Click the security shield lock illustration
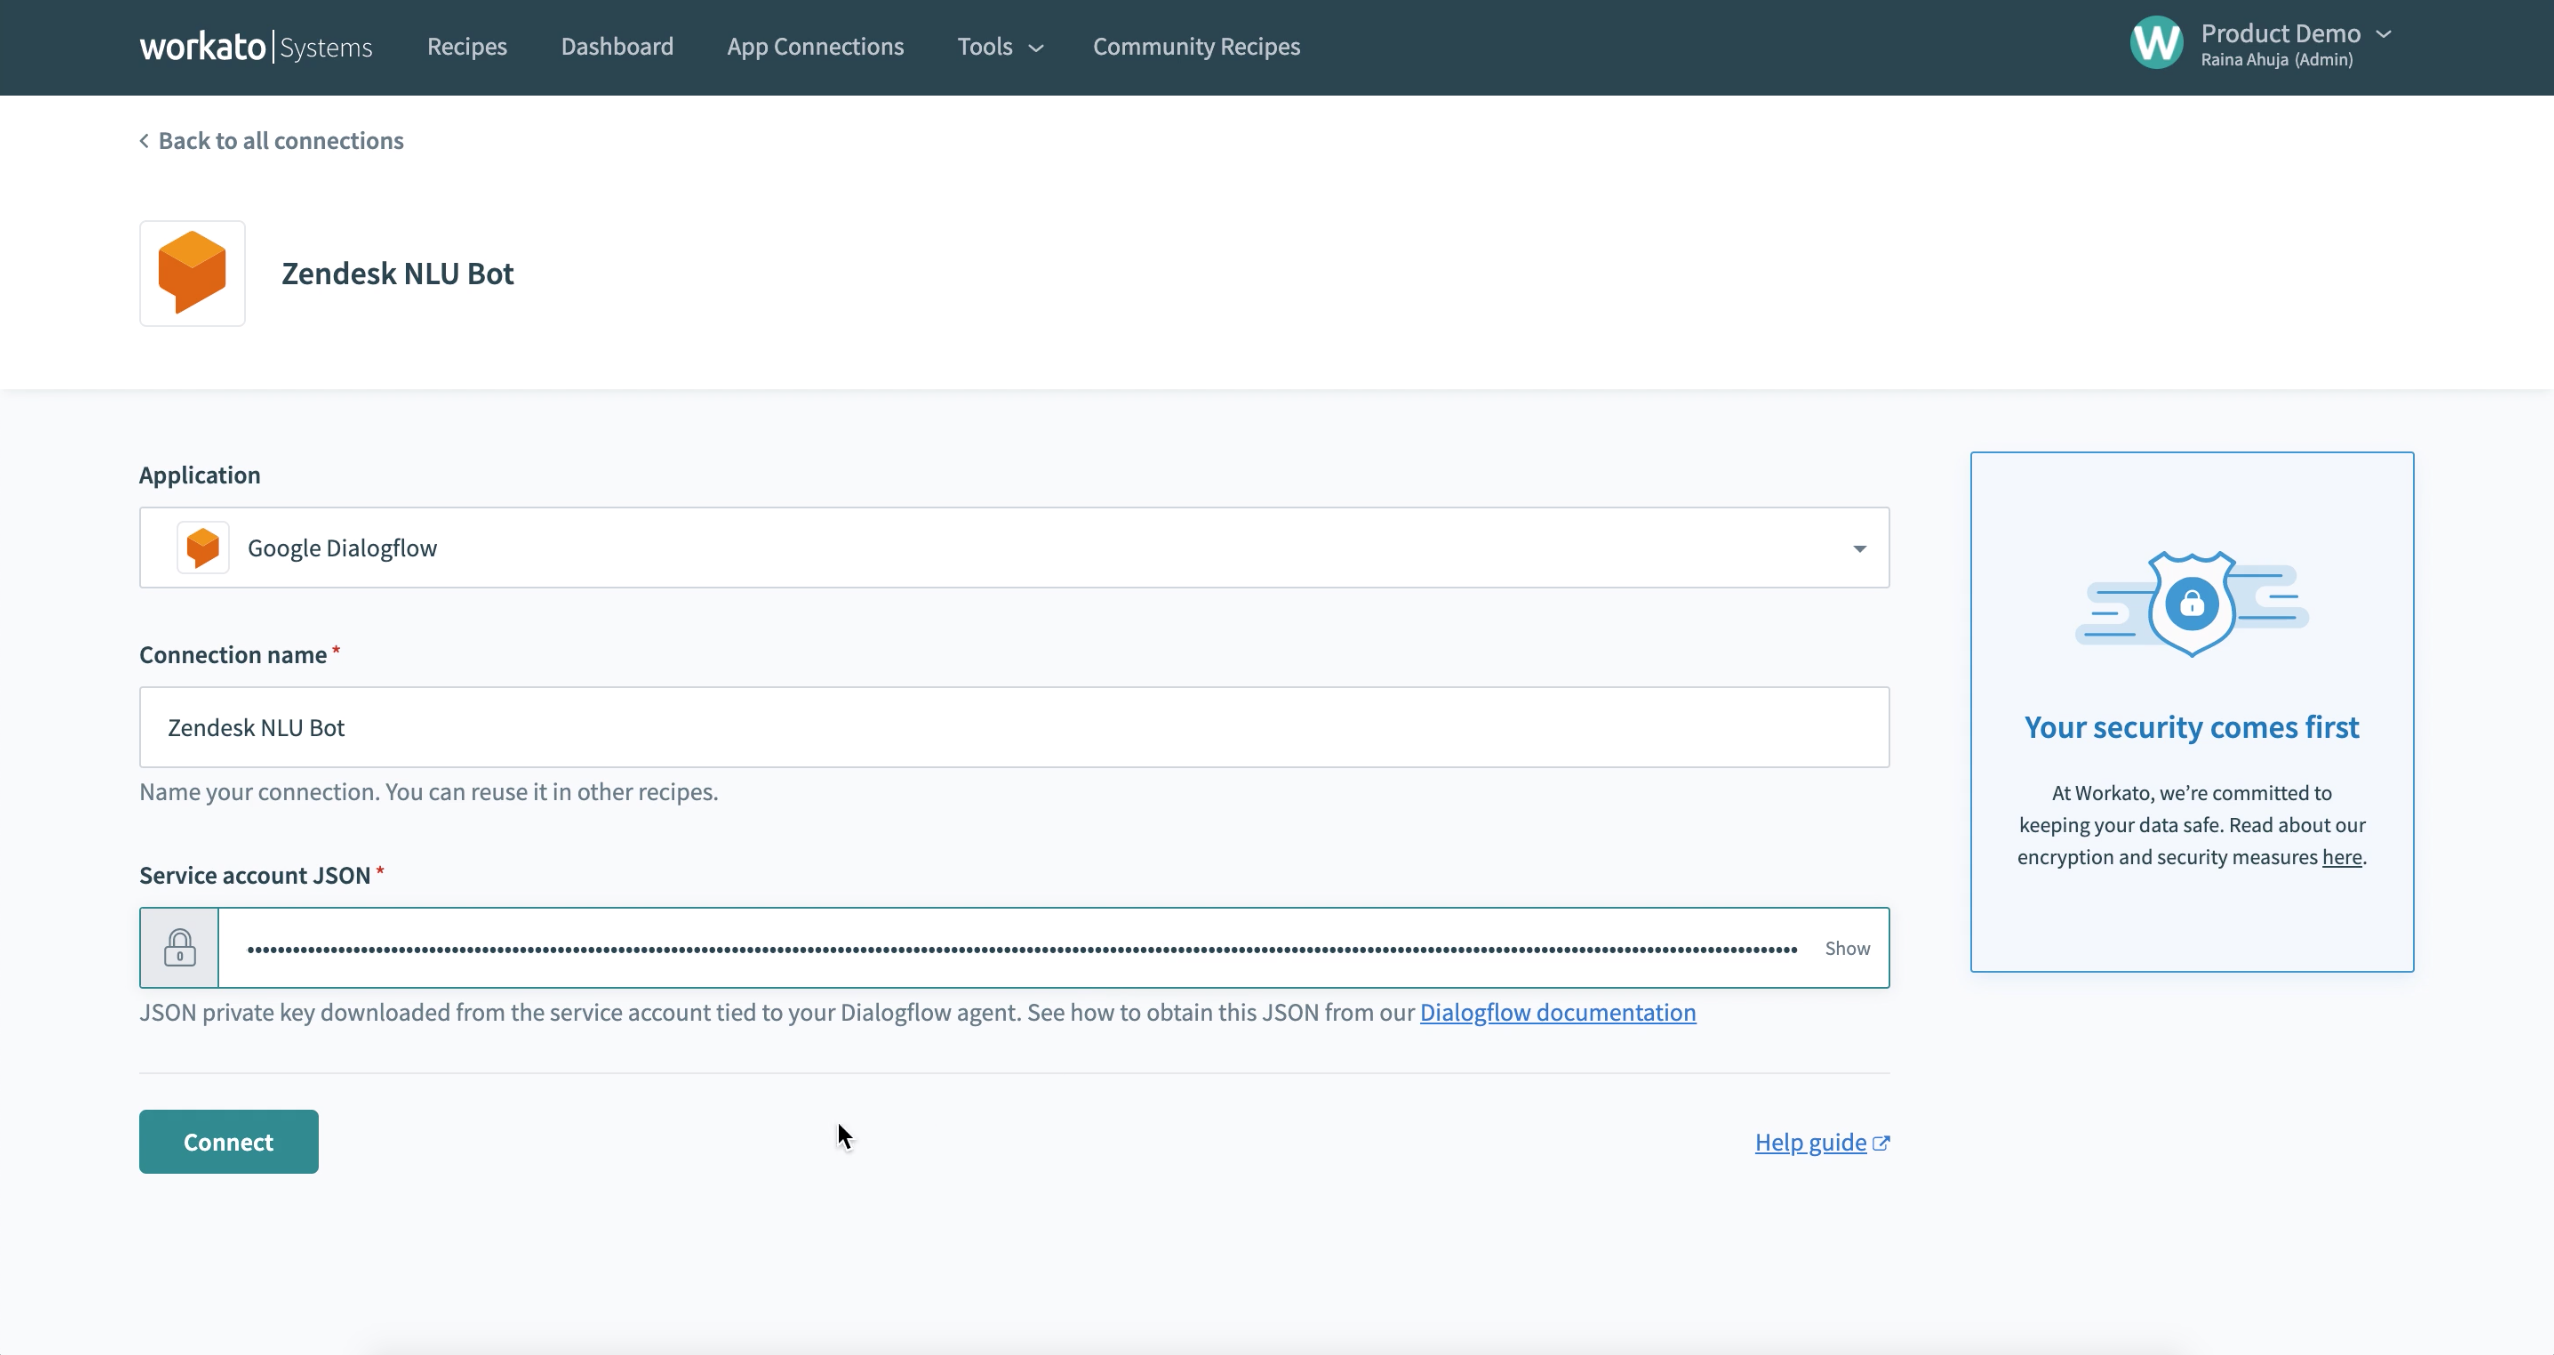This screenshot has height=1355, width=2554. [x=2191, y=603]
